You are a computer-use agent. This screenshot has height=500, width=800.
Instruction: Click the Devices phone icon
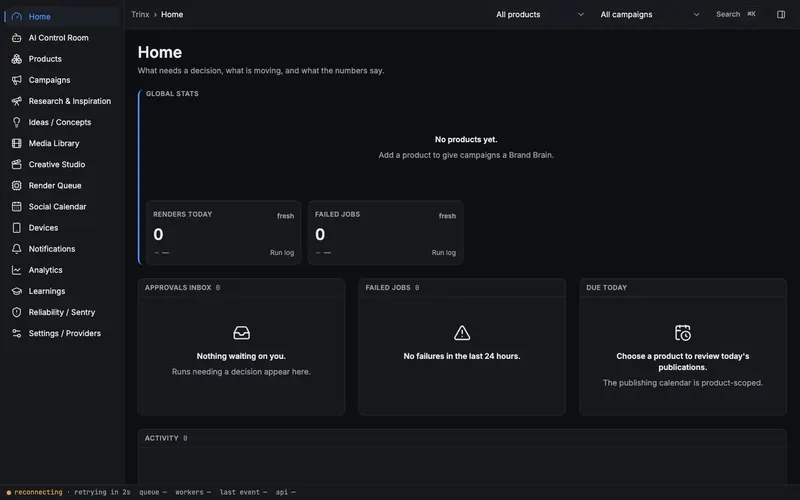[17, 228]
